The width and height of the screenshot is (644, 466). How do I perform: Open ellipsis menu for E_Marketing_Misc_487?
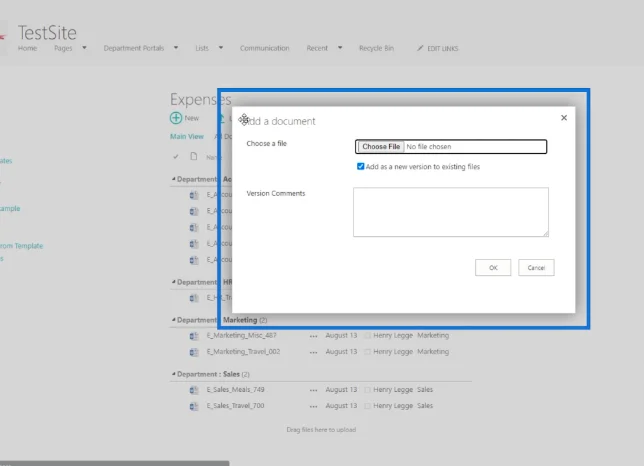click(x=313, y=336)
